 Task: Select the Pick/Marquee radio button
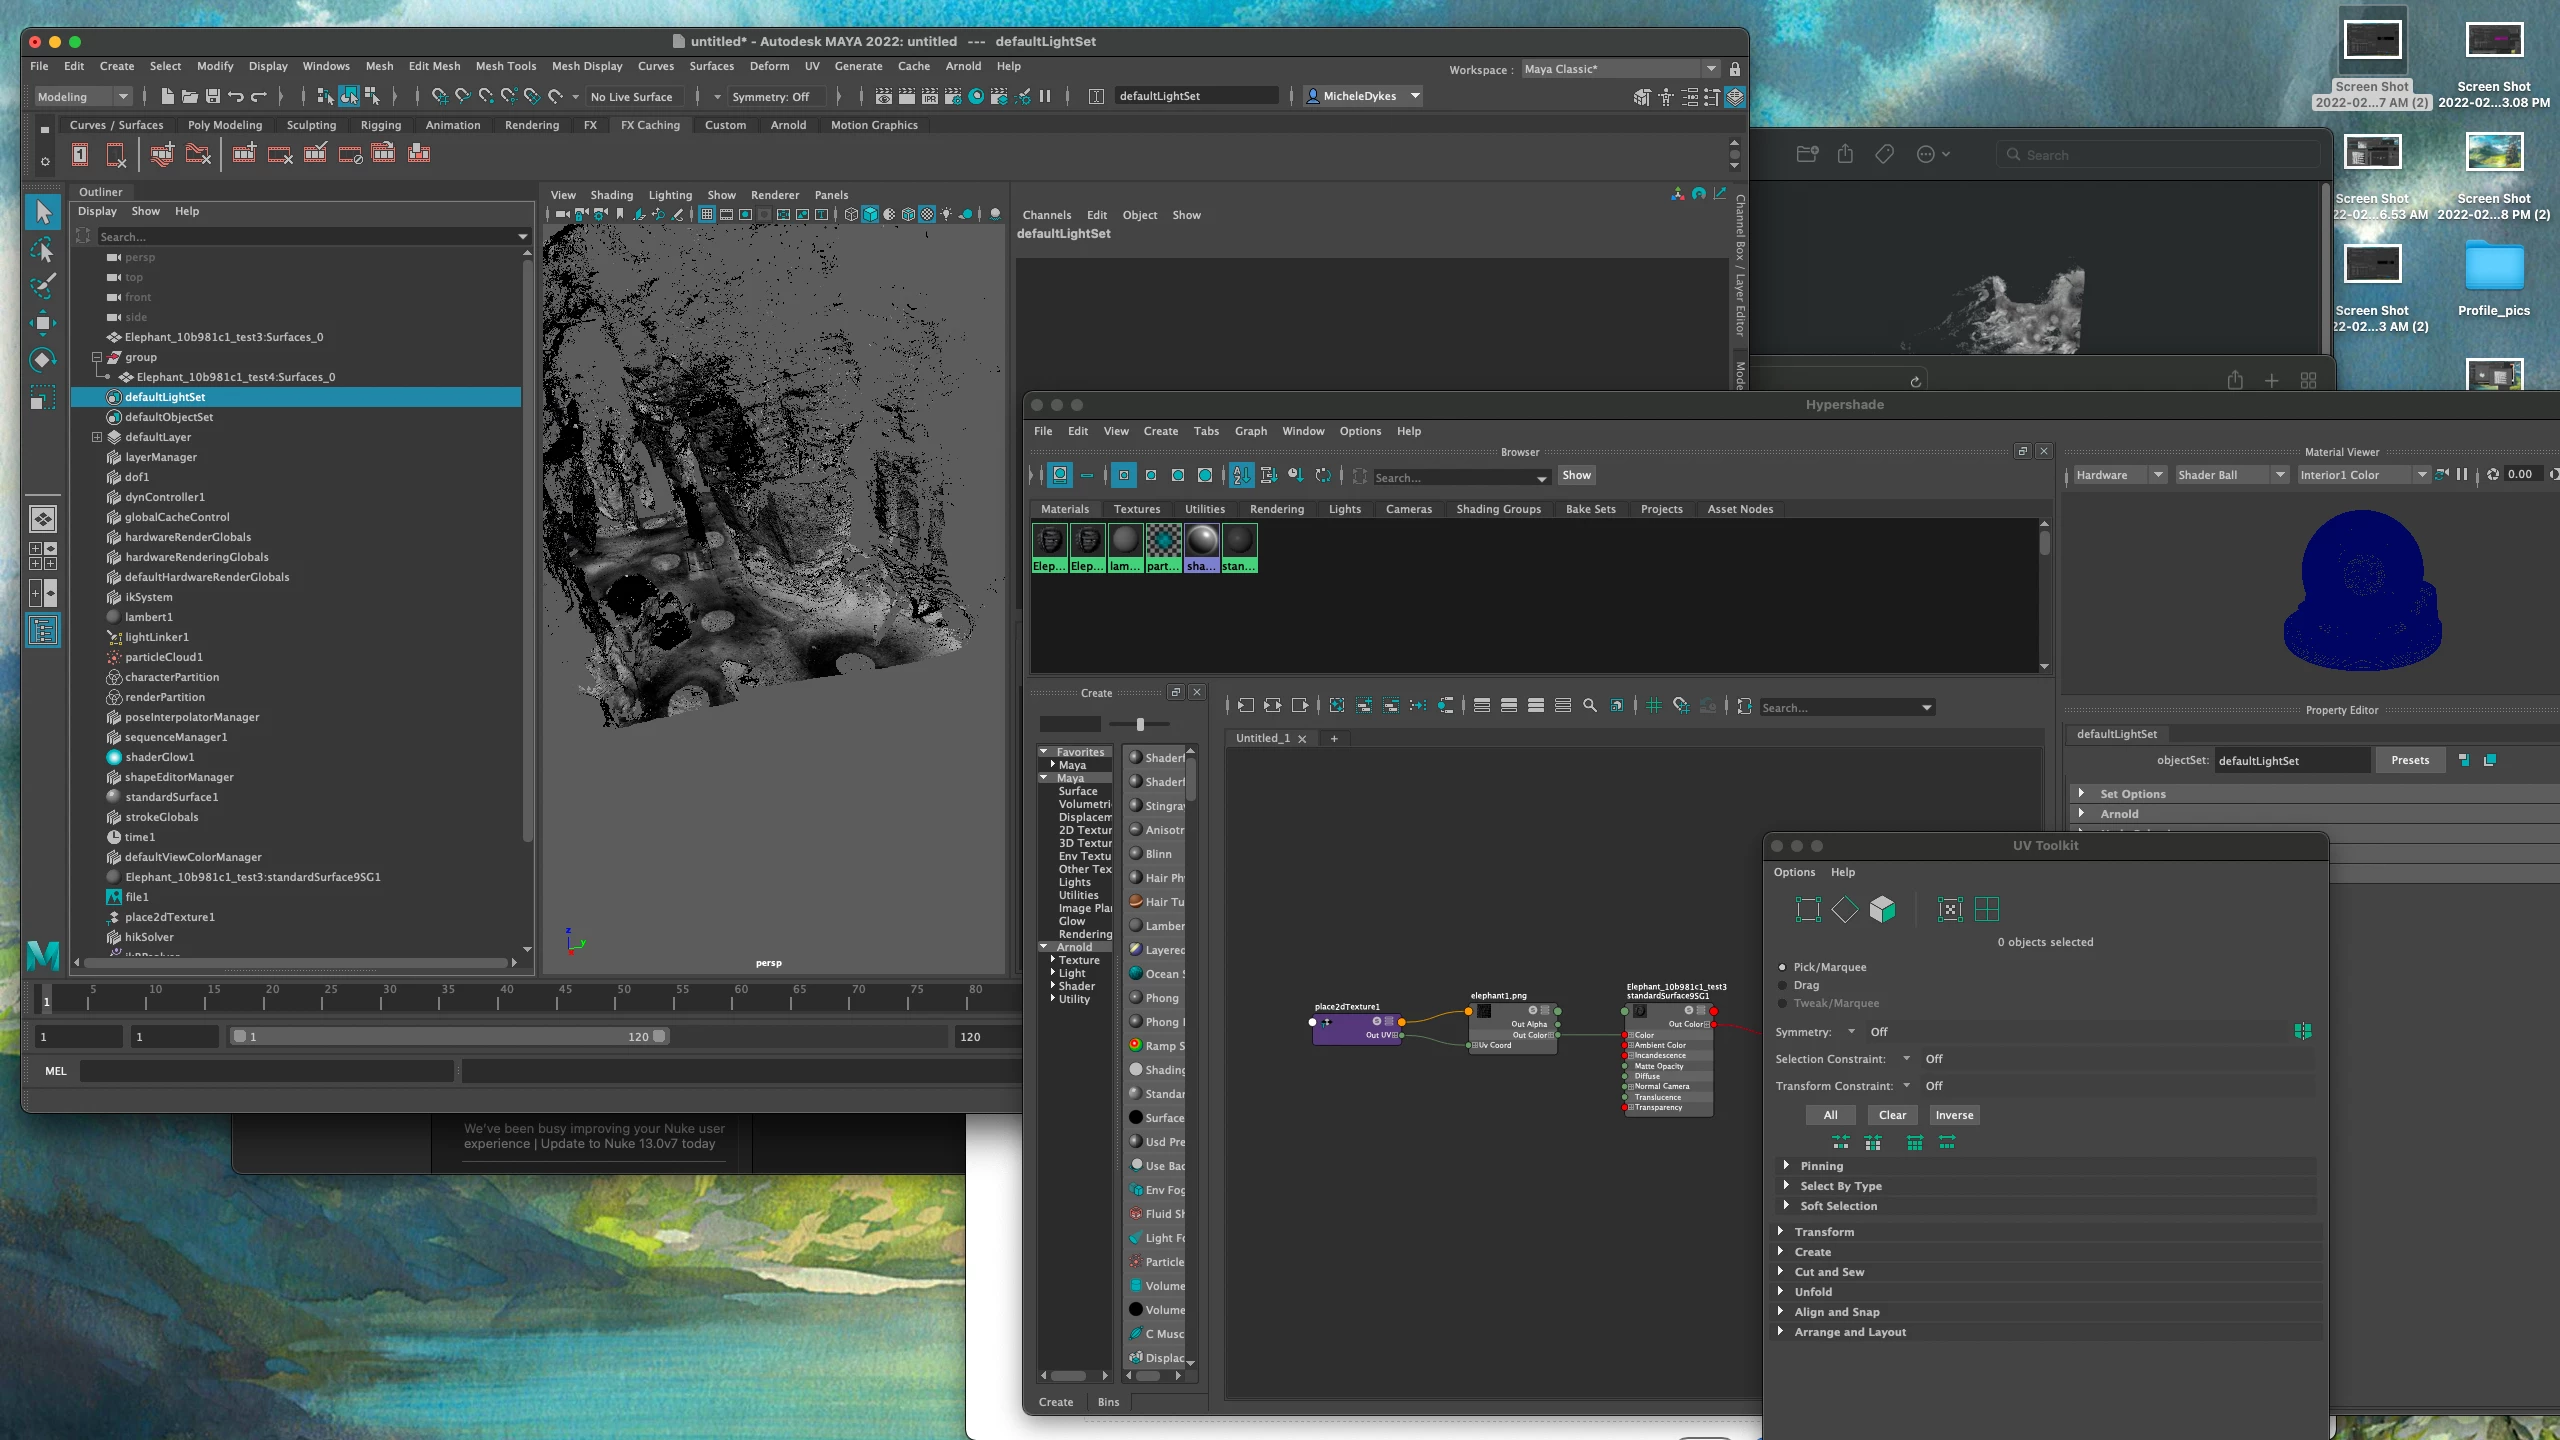click(1782, 967)
